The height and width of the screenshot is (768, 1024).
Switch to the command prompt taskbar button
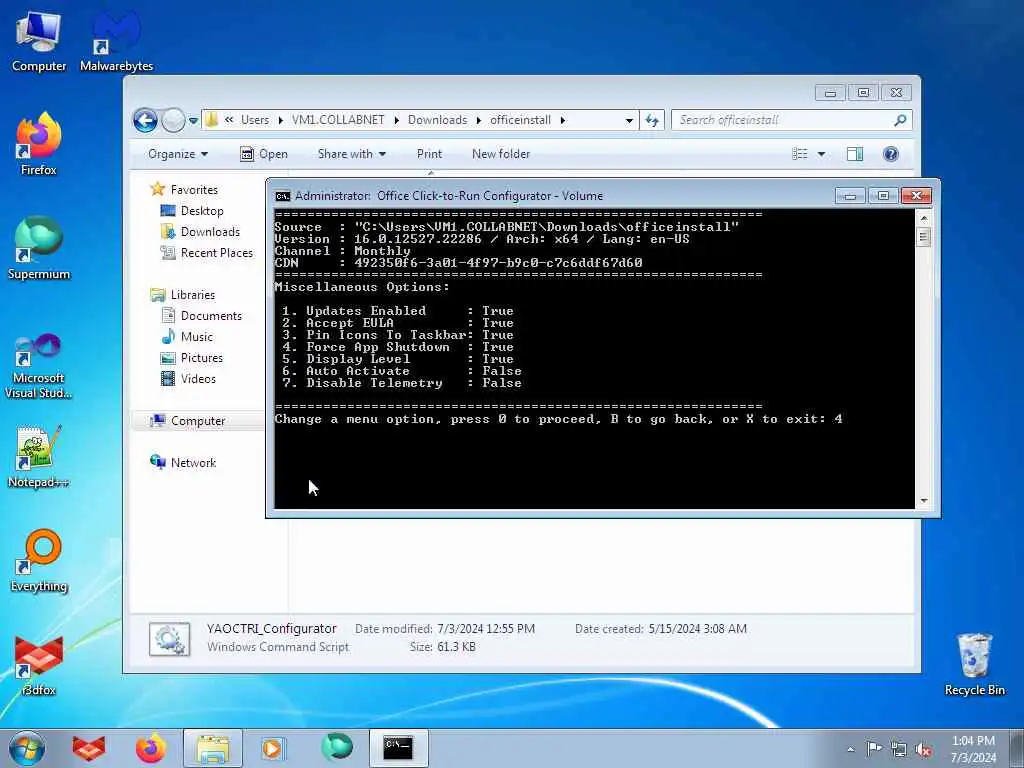pos(398,748)
